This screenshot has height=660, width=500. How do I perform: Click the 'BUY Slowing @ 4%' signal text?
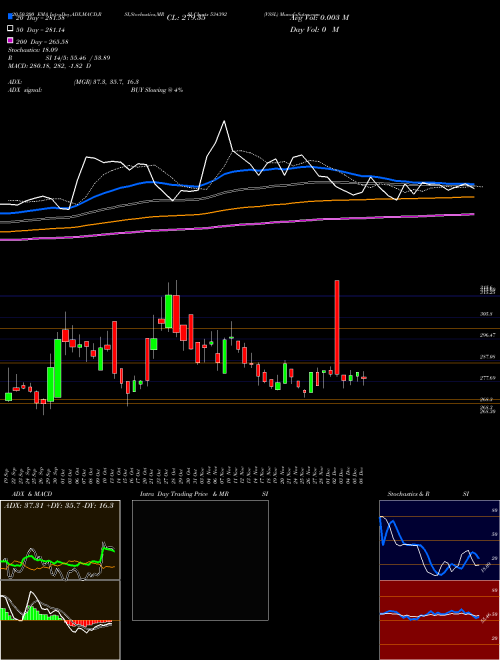pyautogui.click(x=157, y=90)
